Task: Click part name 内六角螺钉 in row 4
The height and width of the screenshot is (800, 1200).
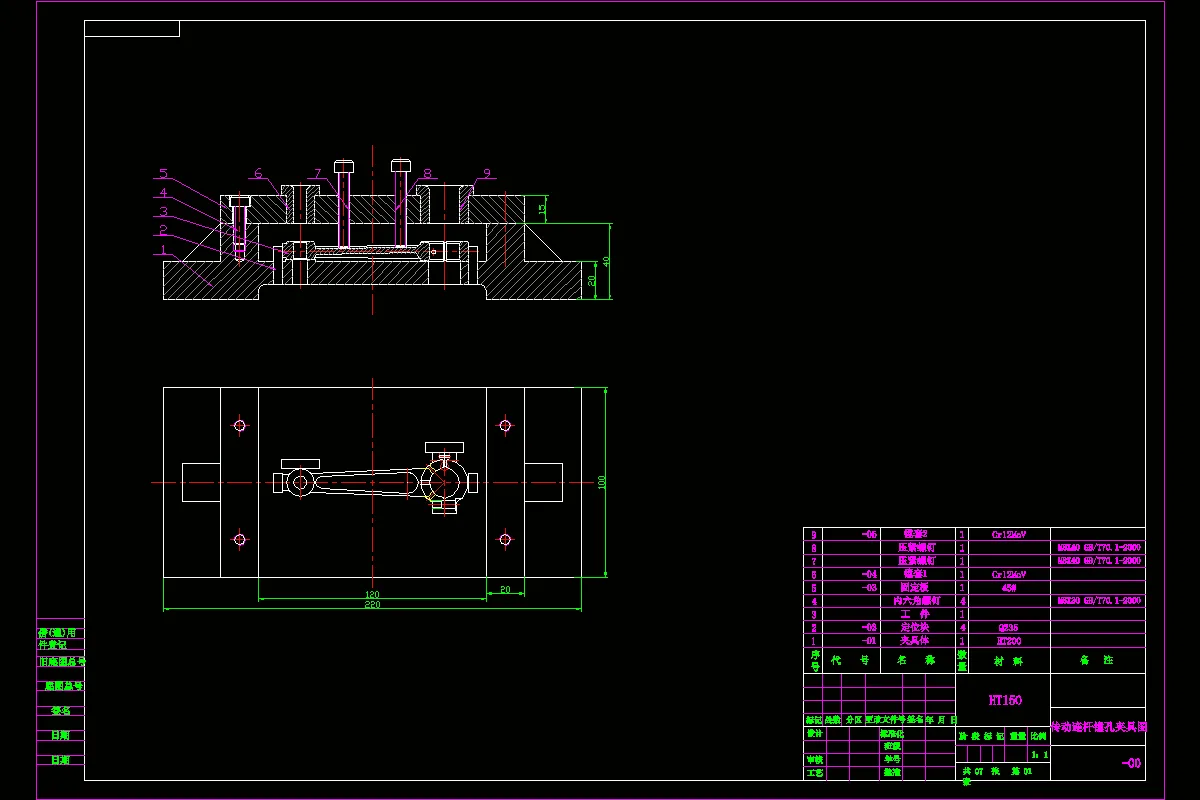Action: click(x=917, y=601)
